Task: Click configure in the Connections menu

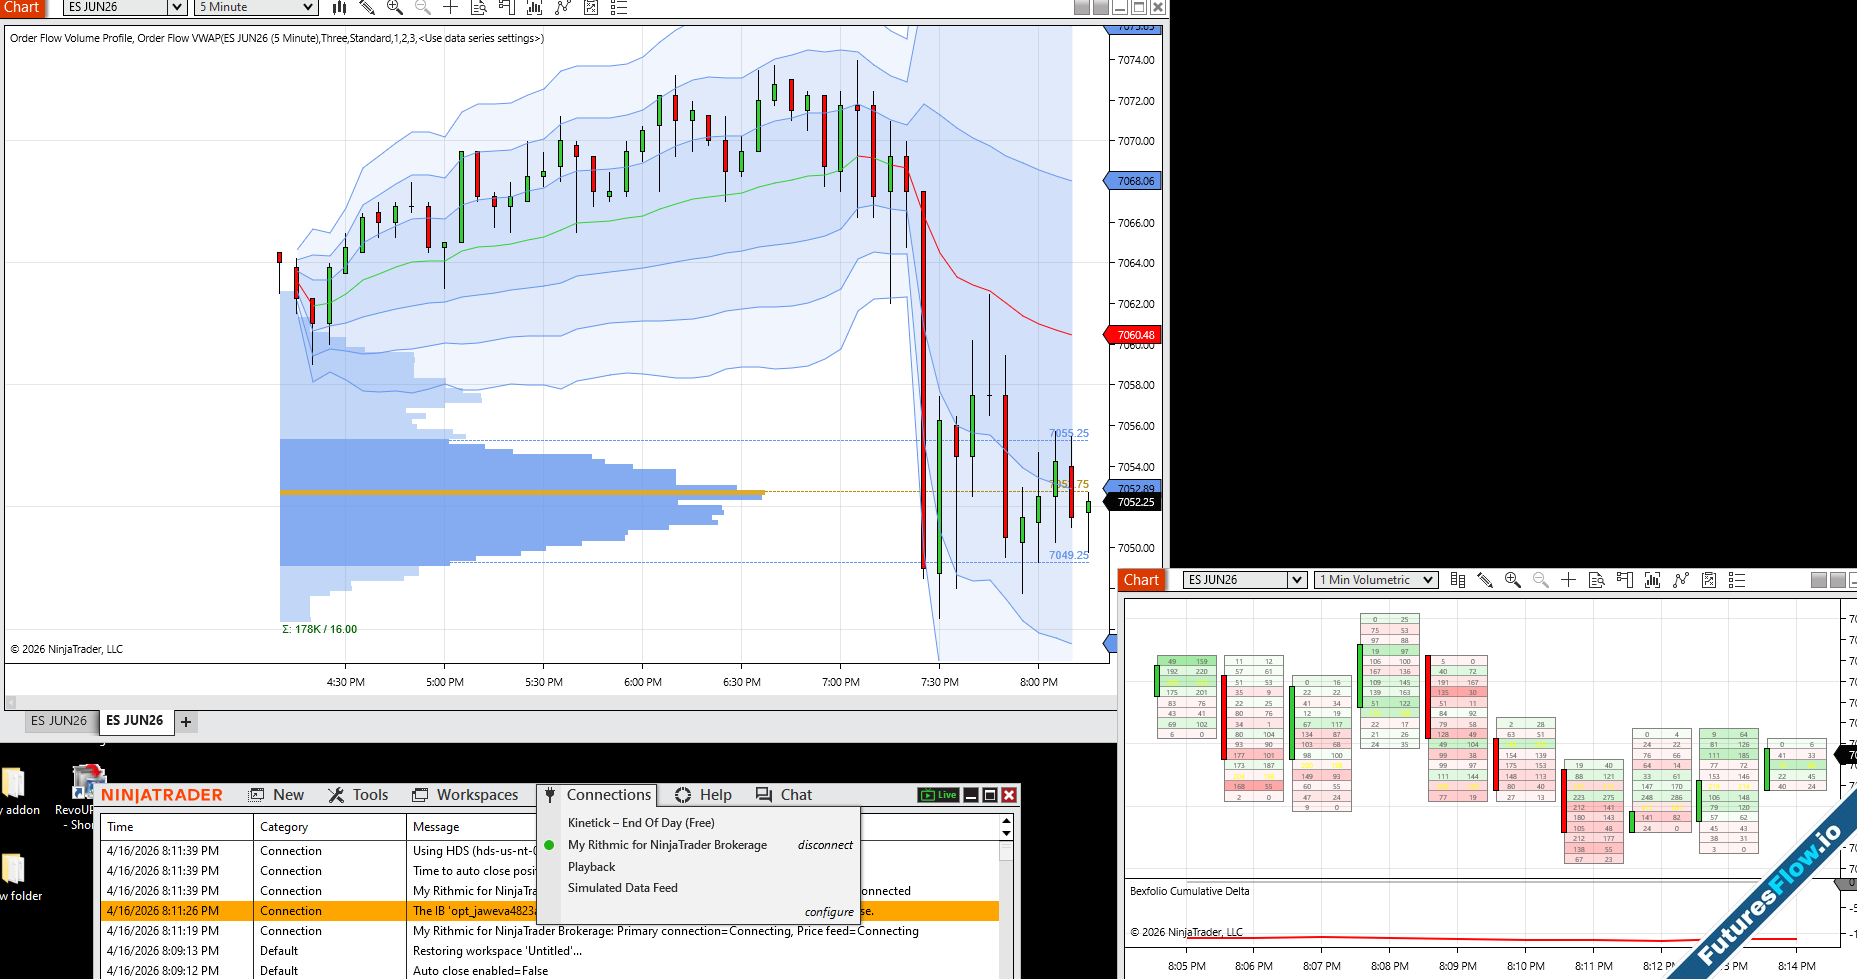Action: click(829, 912)
